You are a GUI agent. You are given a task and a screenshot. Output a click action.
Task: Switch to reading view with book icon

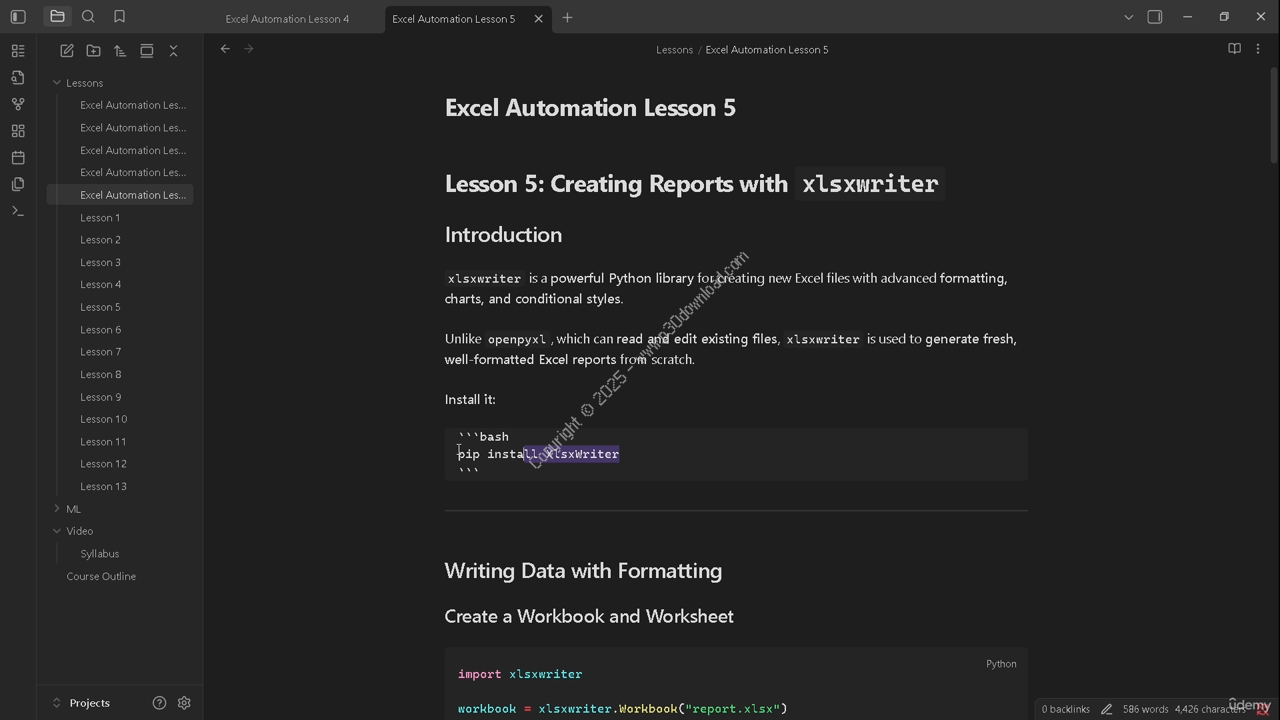[1234, 49]
